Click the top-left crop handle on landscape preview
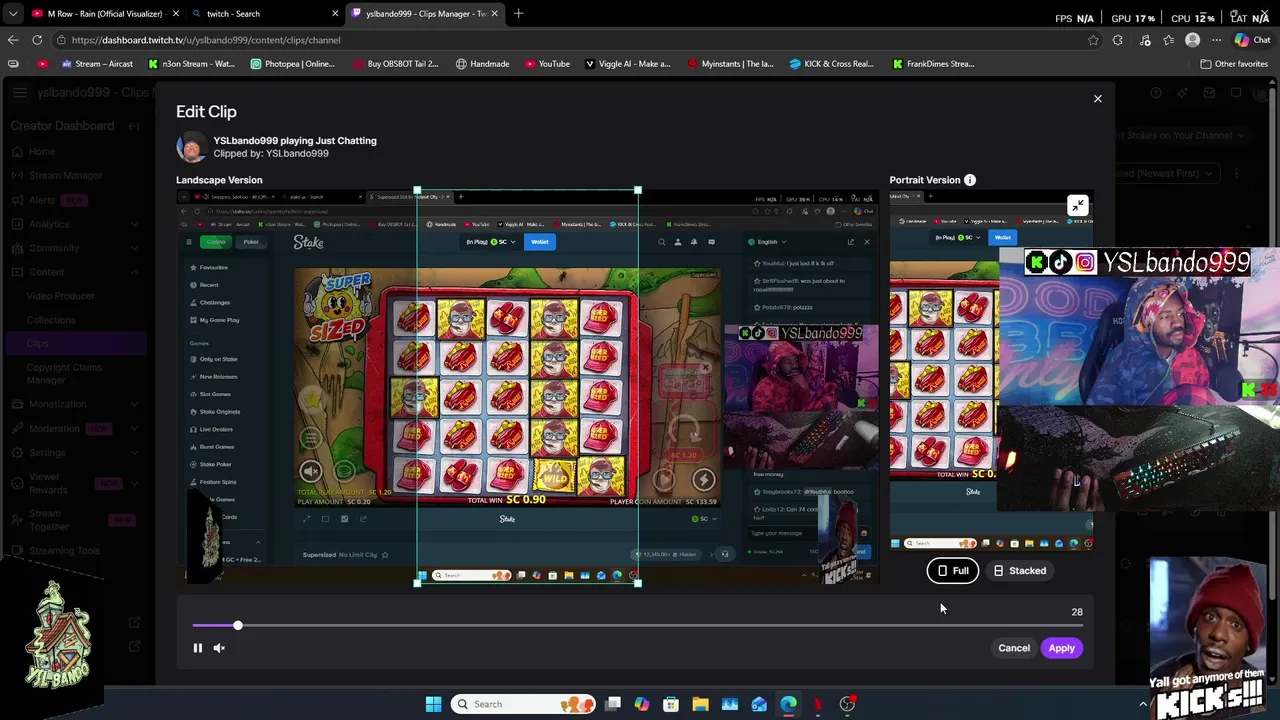Screen dimensions: 1280x720 (x=417, y=190)
